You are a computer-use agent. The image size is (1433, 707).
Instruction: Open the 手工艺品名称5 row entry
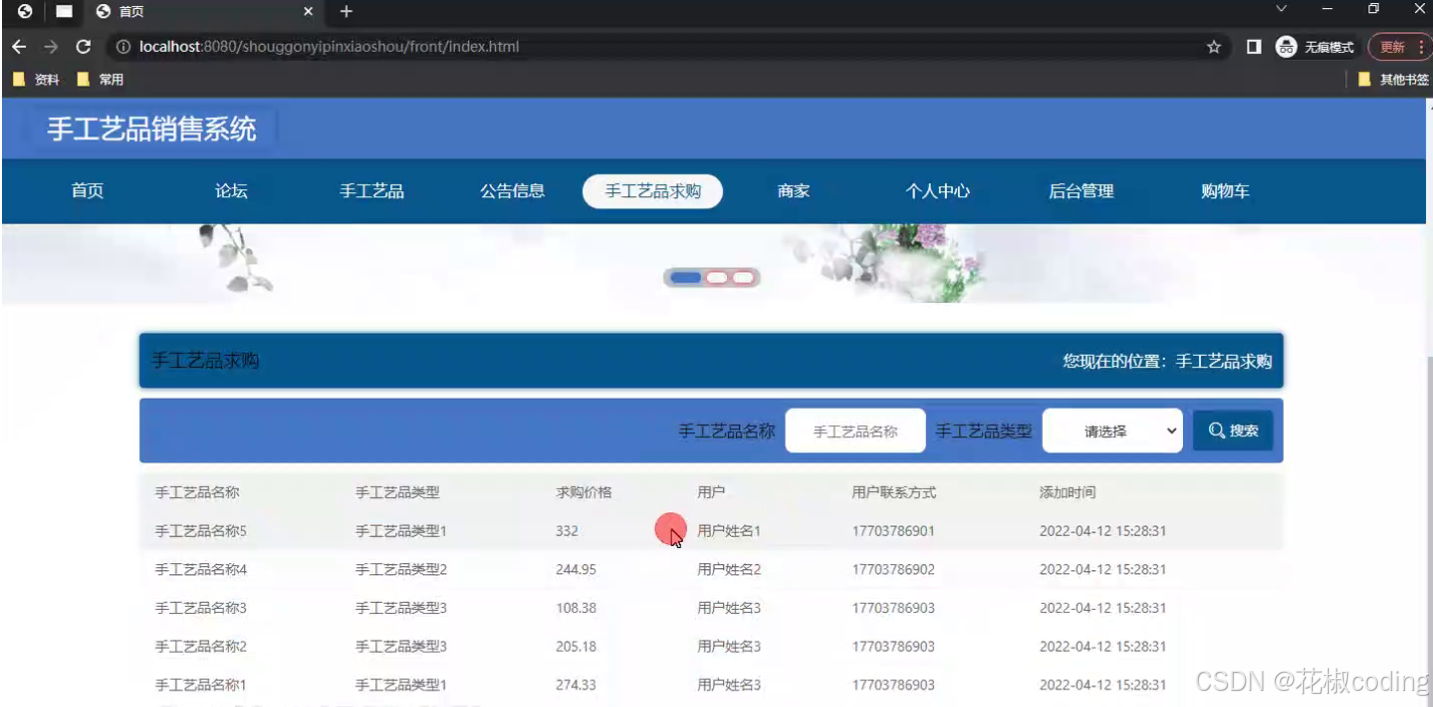[x=203, y=530]
